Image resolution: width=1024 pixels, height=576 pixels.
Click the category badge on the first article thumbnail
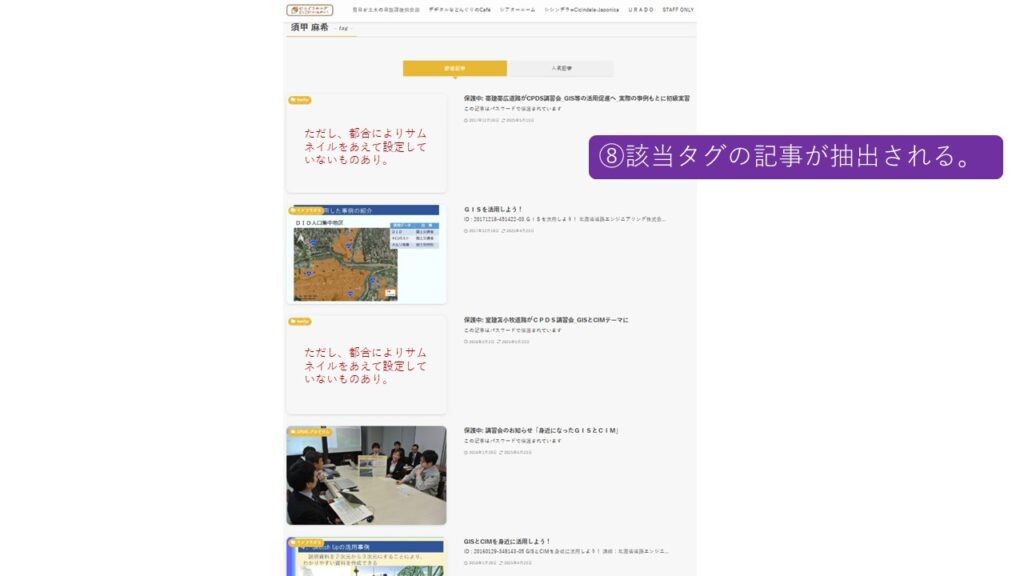click(300, 100)
